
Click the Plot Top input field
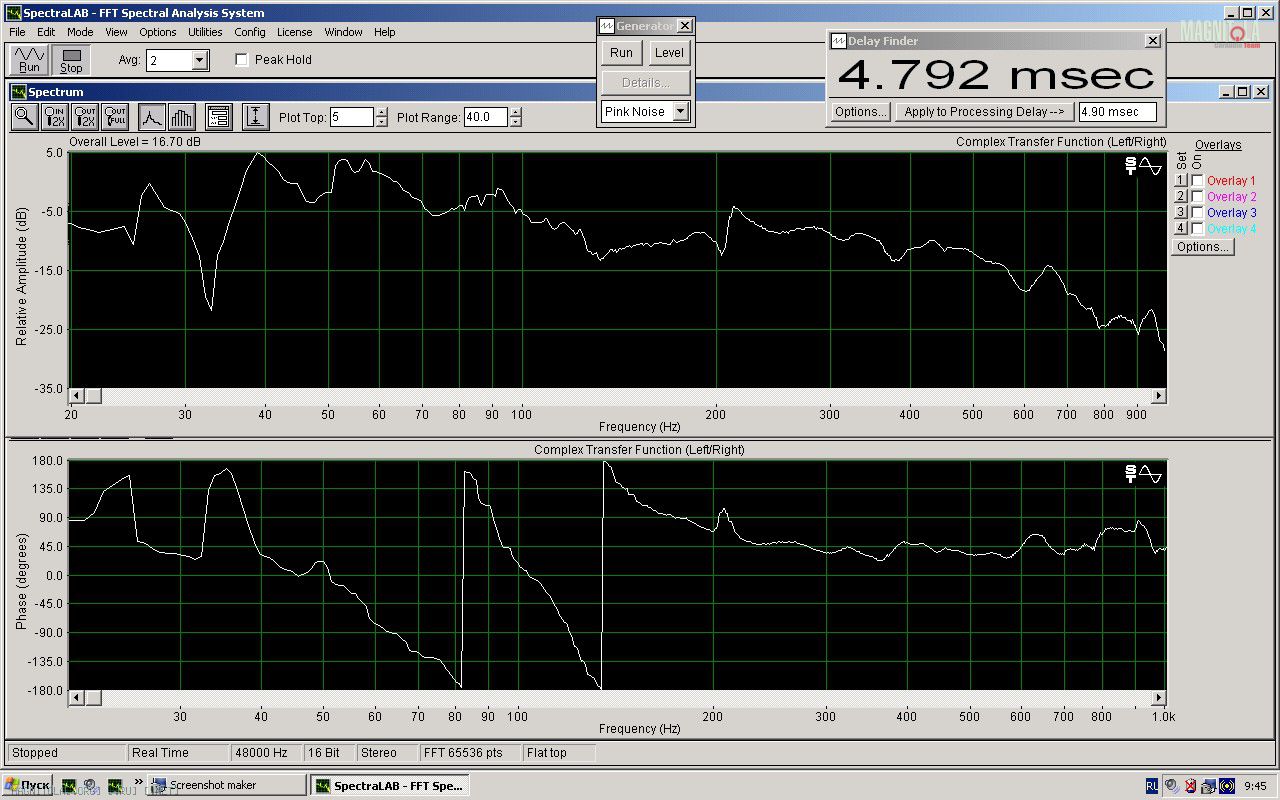(x=351, y=117)
